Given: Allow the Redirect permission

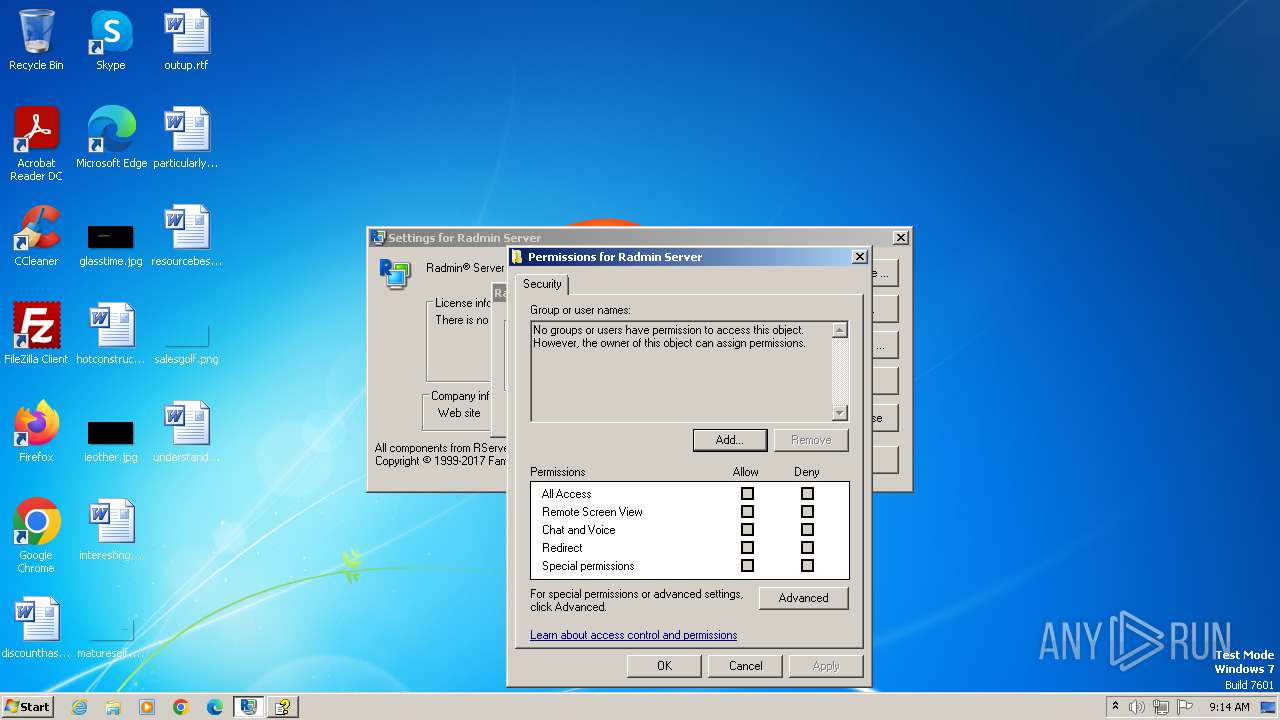Looking at the screenshot, I should point(747,548).
